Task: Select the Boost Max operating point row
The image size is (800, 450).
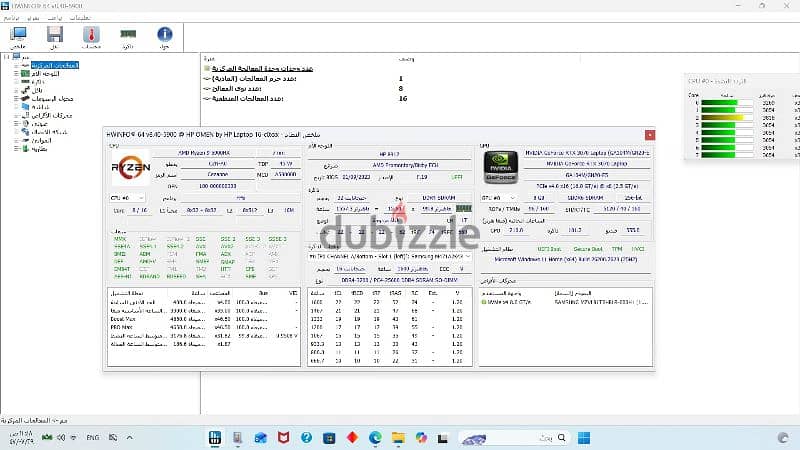Action: pyautogui.click(x=204, y=319)
